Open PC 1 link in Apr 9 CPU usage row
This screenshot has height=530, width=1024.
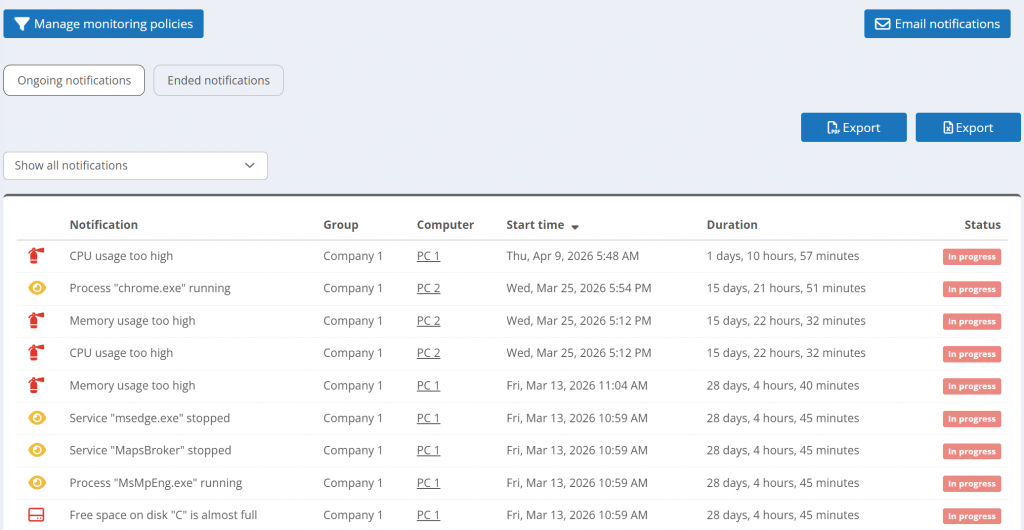pyautogui.click(x=428, y=256)
